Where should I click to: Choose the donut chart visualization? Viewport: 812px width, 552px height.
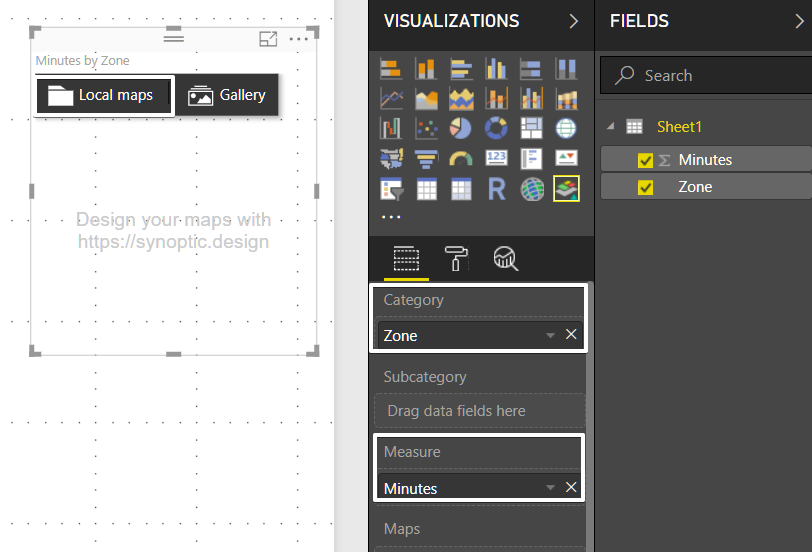click(496, 128)
